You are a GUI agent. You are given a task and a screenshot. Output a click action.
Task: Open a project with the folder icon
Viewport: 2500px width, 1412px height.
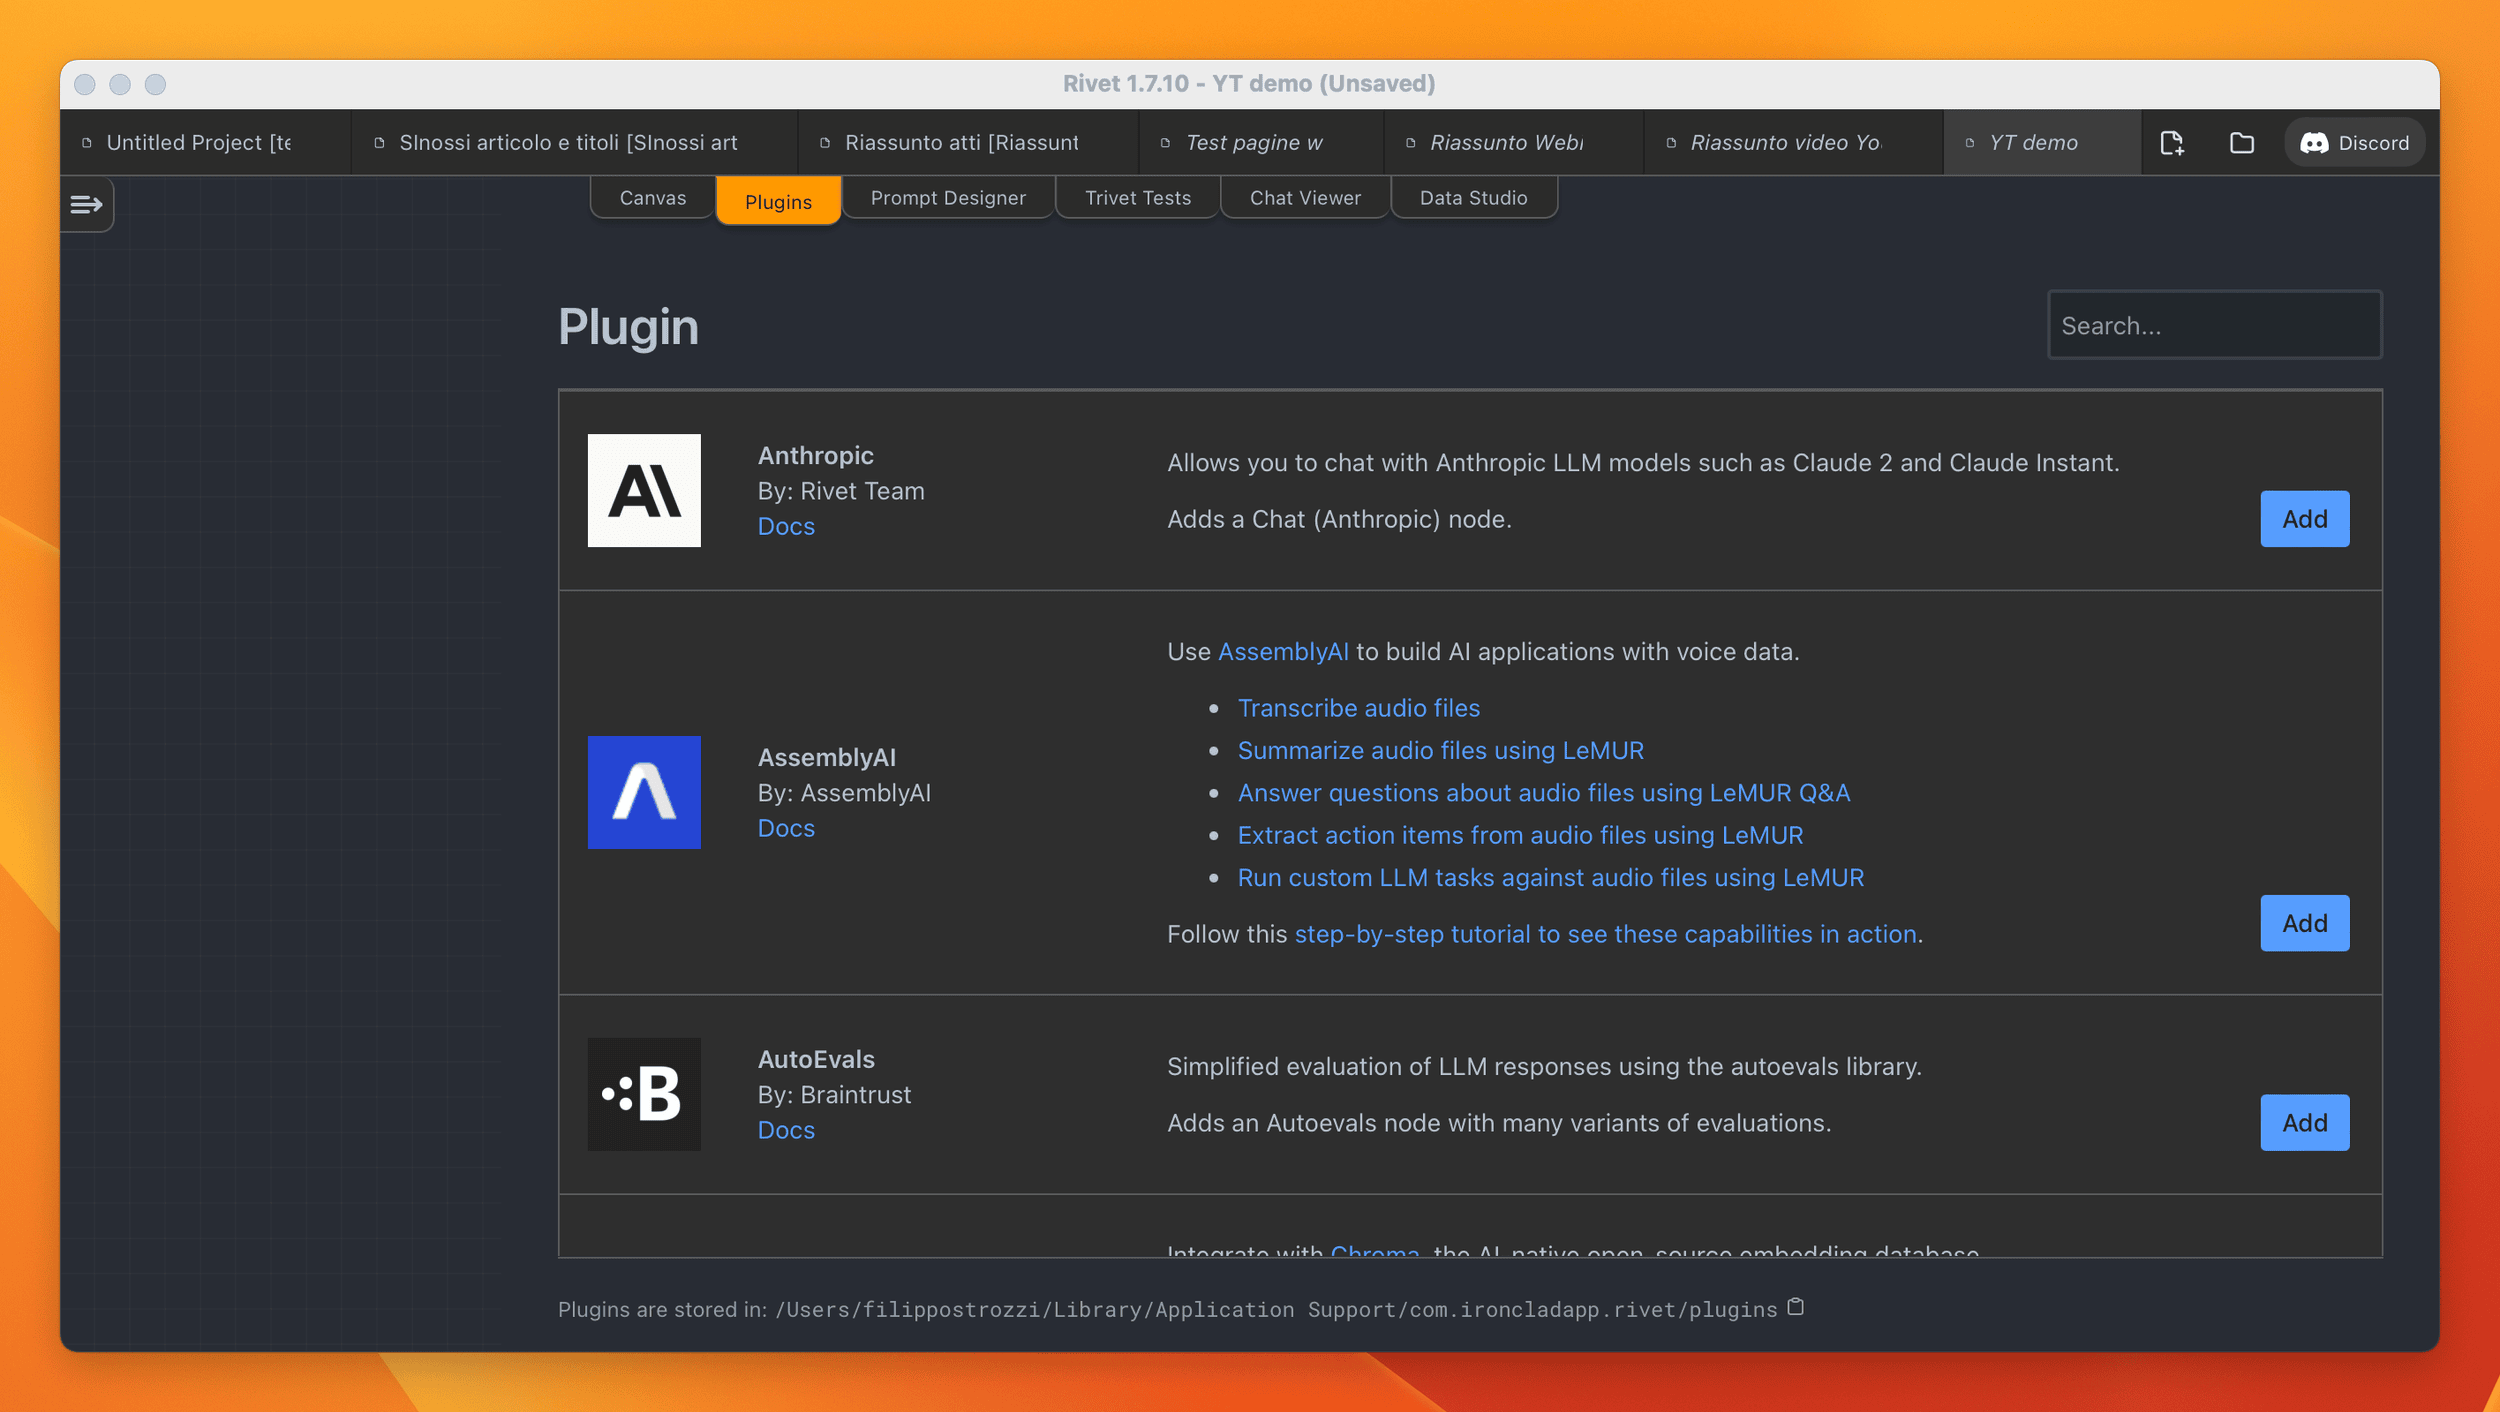(2241, 143)
